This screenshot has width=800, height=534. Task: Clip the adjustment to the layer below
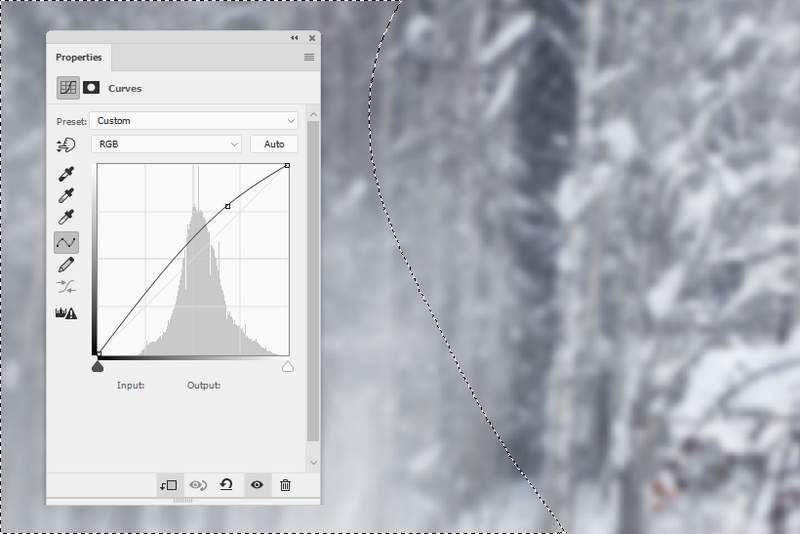(169, 485)
